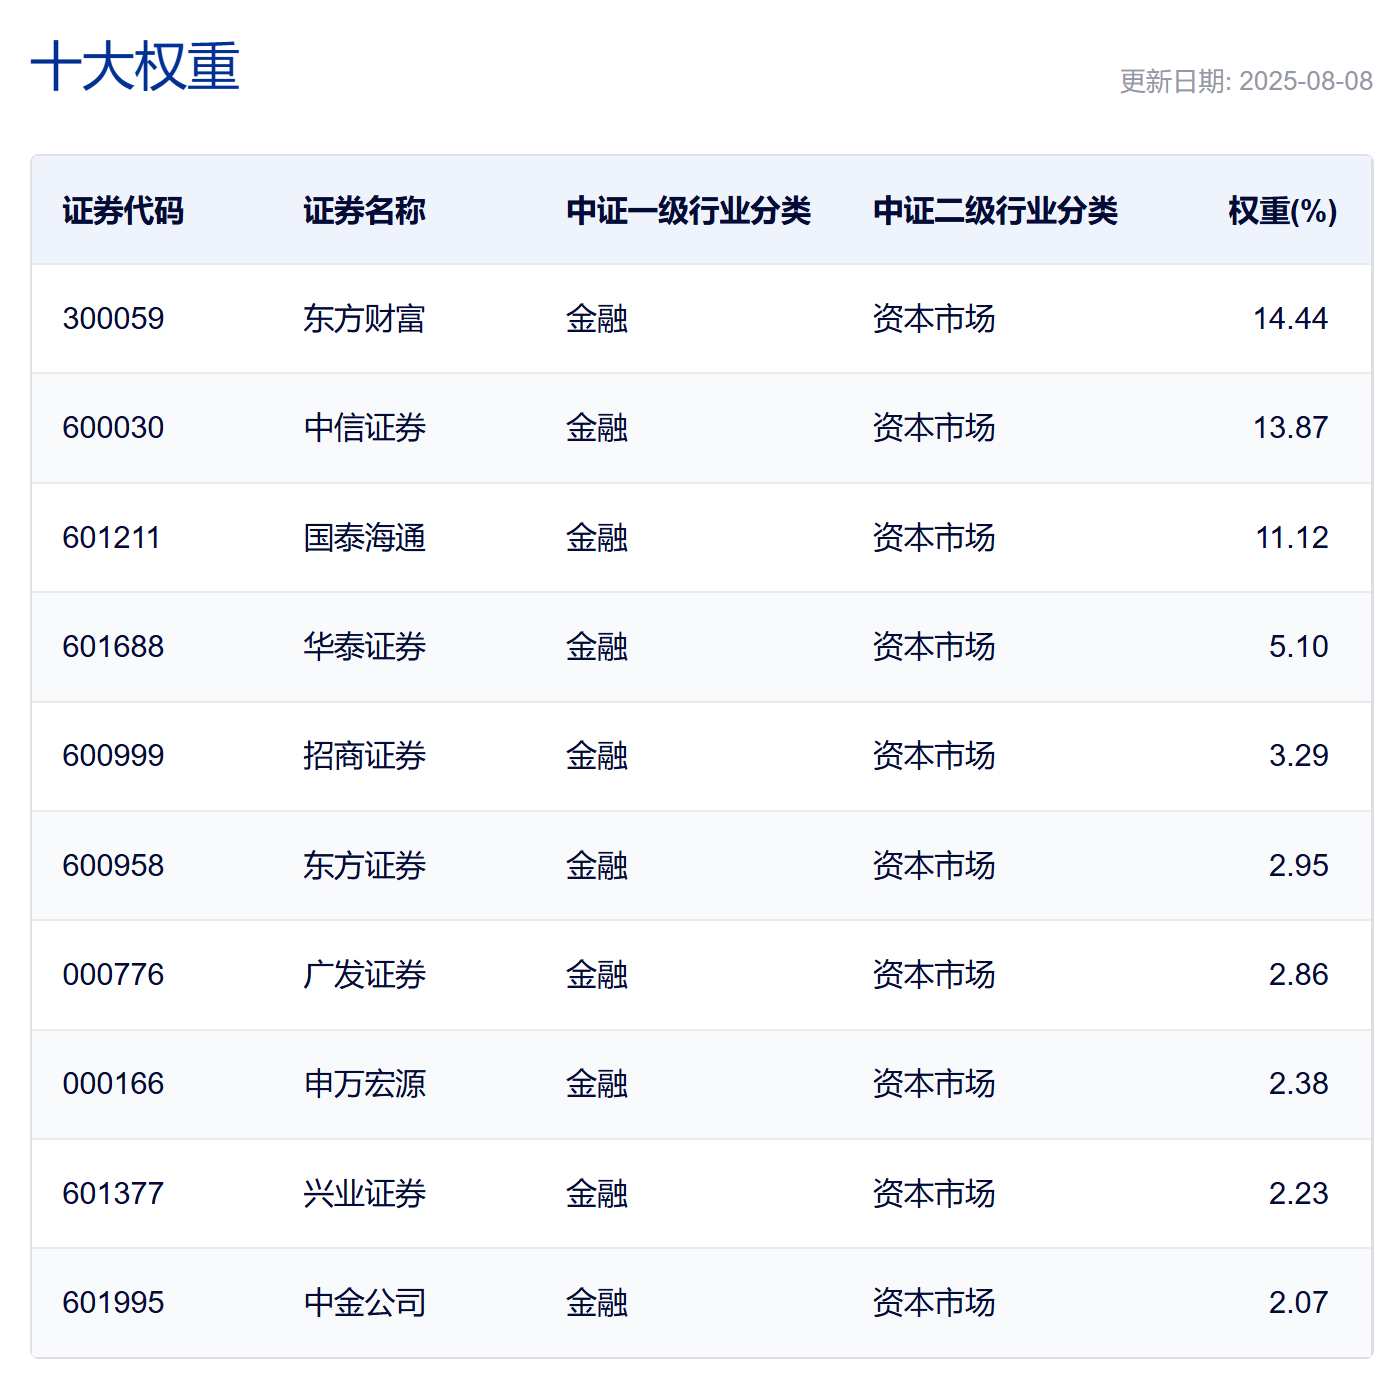
Task: Select the name 东方证券
Action: point(364,866)
